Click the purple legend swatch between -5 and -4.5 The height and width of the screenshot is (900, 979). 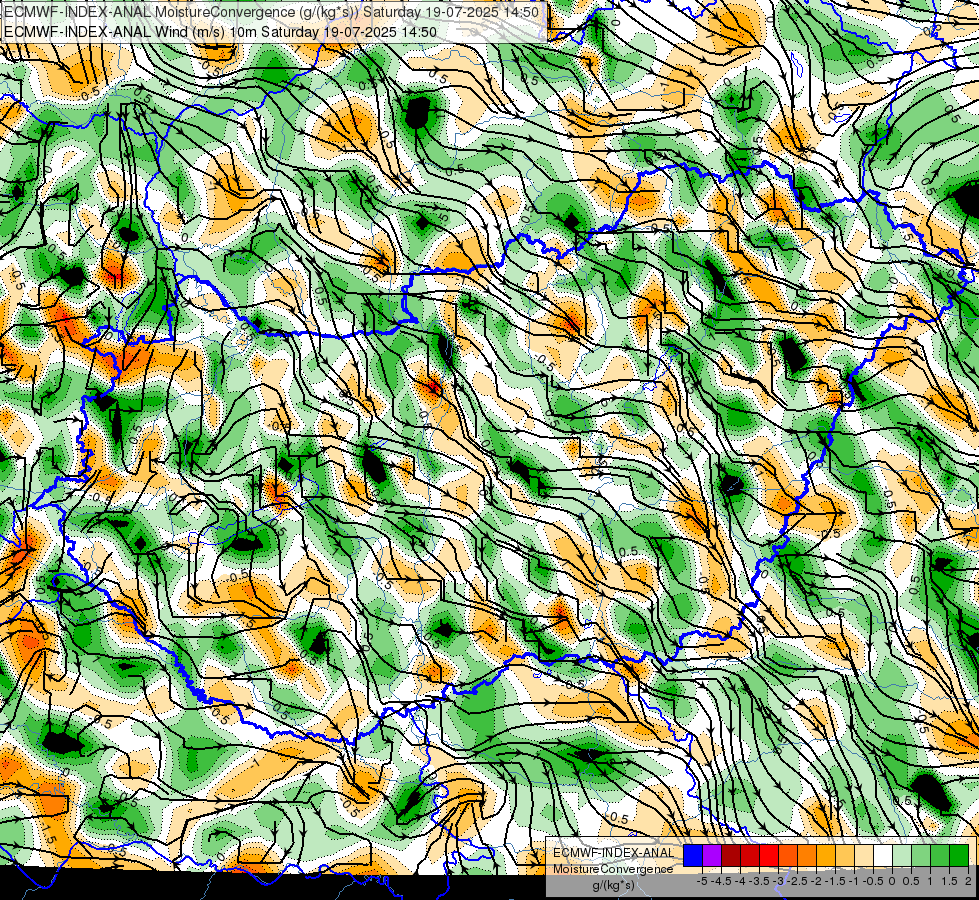(712, 856)
